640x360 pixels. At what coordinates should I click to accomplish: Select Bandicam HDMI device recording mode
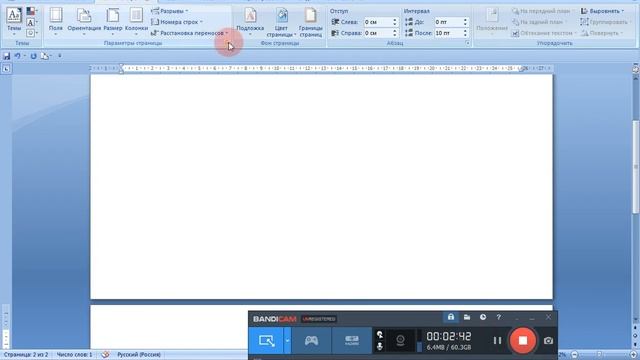click(351, 340)
